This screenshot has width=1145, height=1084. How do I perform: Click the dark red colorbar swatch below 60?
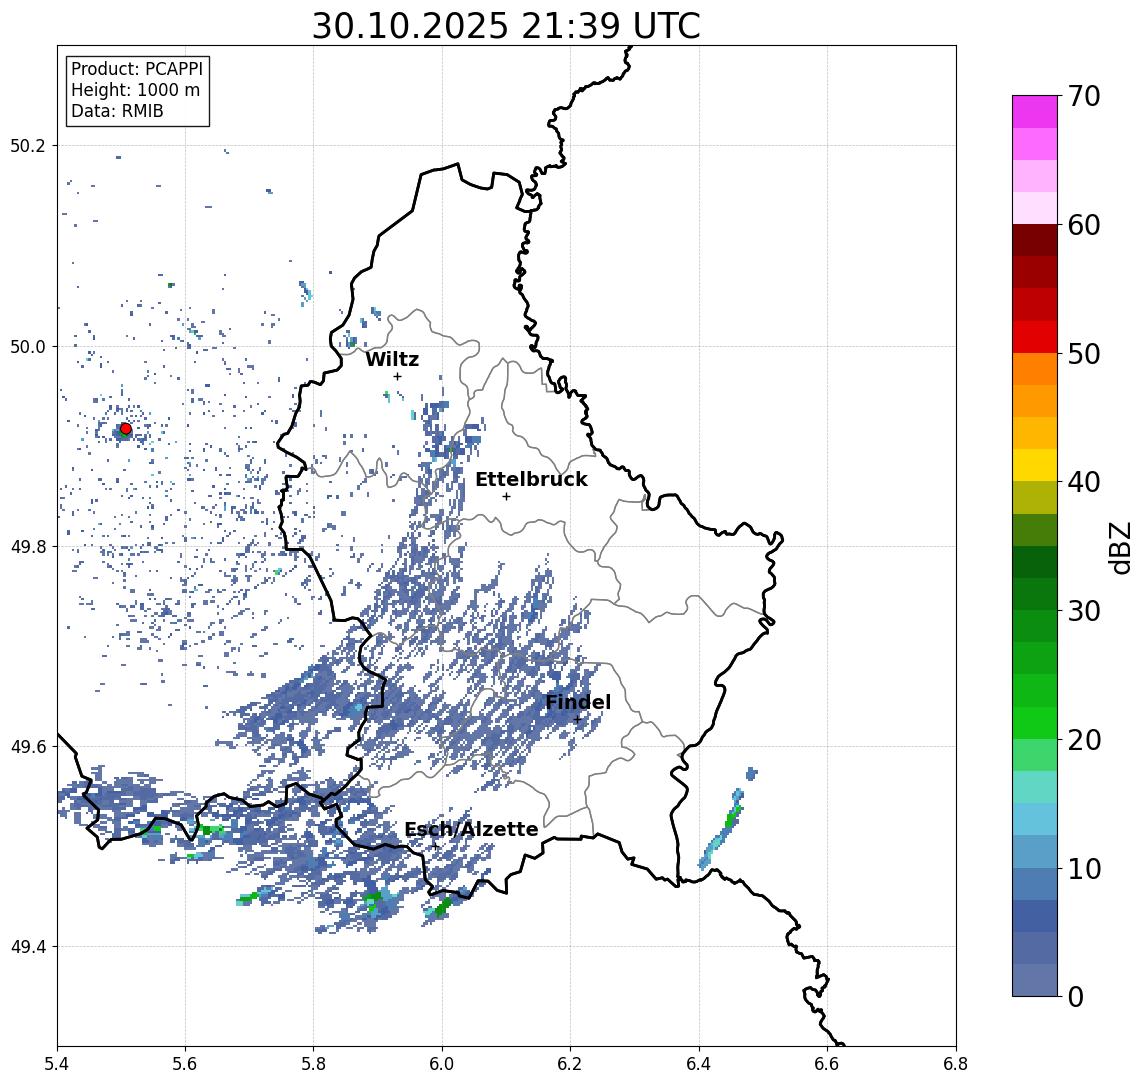1035,240
